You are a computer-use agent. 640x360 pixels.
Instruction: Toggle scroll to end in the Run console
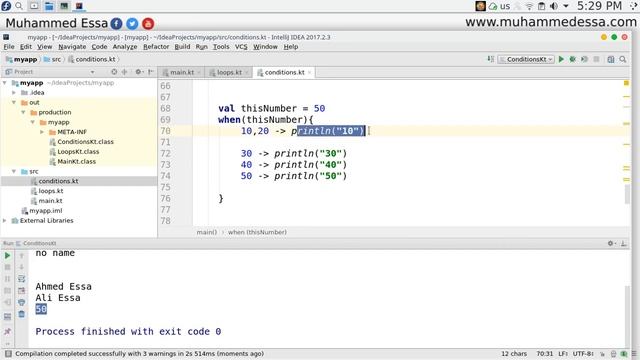pyautogui.click(x=22, y=291)
